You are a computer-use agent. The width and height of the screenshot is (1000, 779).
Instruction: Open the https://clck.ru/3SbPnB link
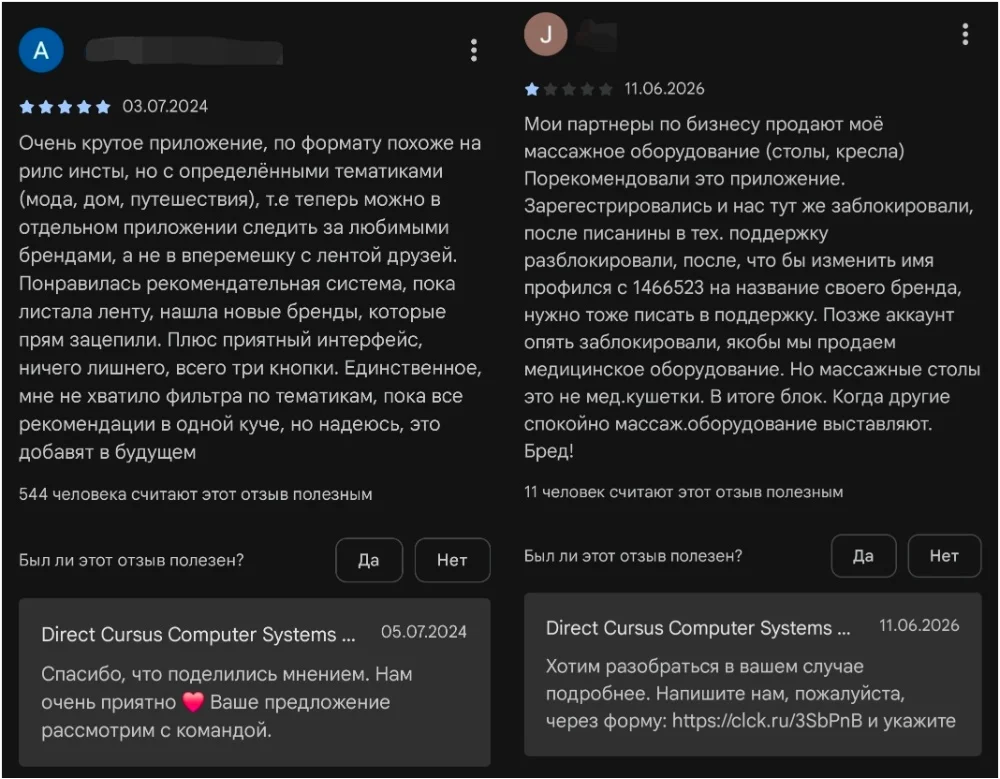767,720
